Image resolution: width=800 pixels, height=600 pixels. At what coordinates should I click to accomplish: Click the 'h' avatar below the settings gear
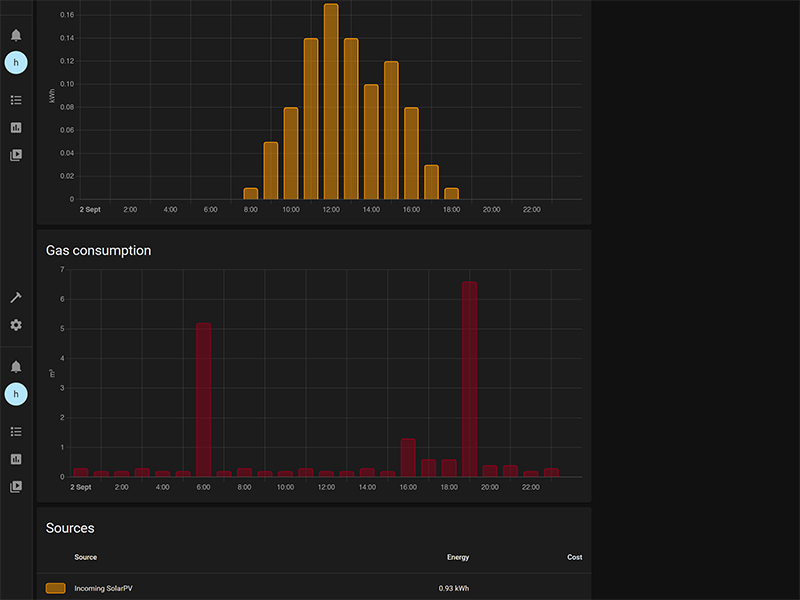(16, 394)
